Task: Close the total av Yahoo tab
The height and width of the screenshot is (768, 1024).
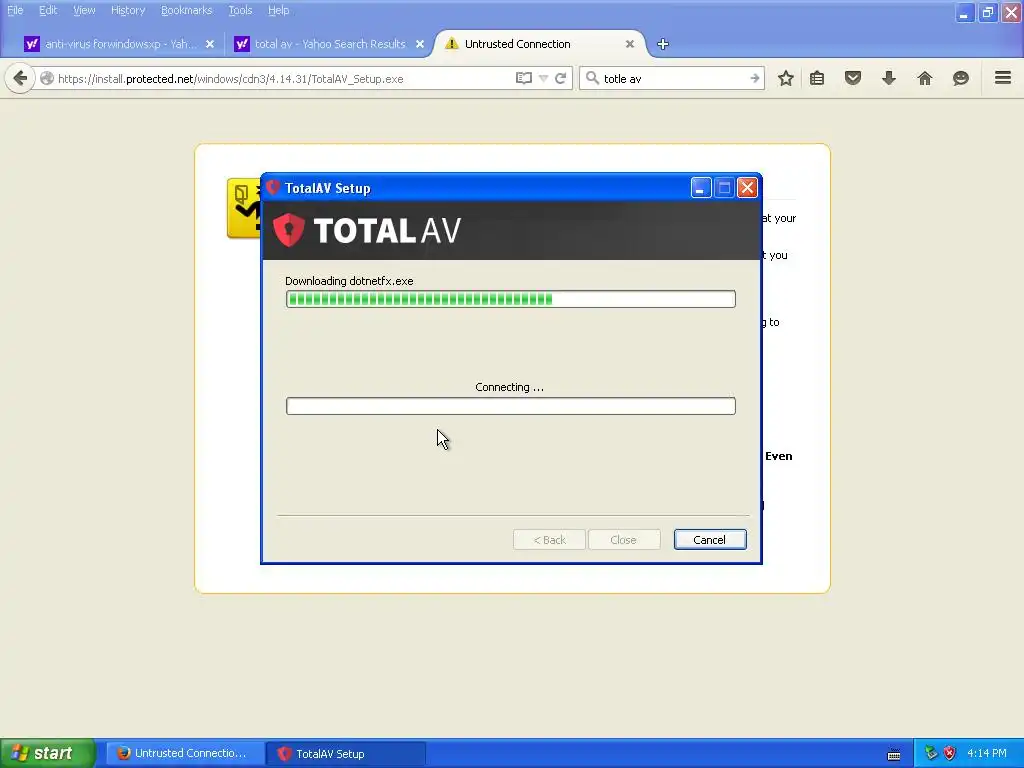Action: (420, 44)
